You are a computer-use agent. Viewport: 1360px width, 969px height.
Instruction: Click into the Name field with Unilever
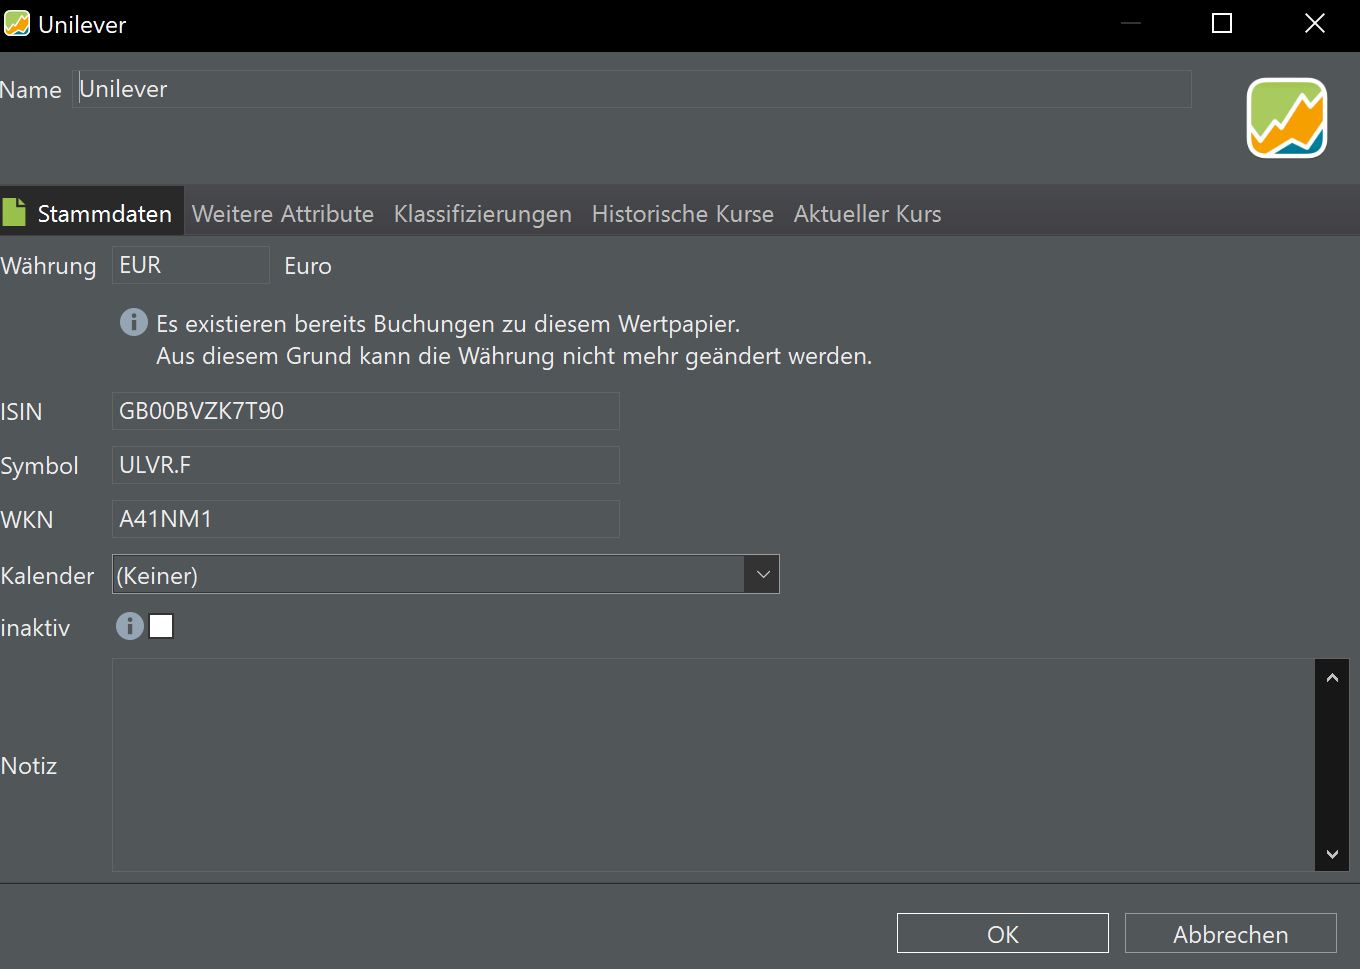point(630,89)
